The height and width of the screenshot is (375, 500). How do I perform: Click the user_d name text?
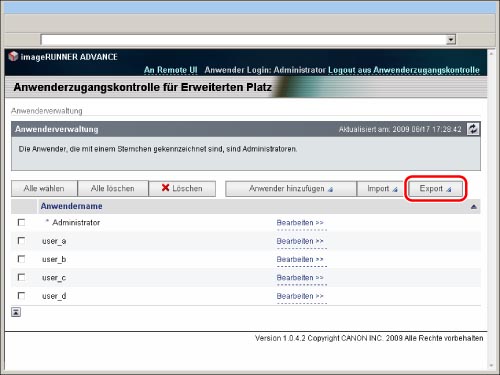click(x=54, y=296)
